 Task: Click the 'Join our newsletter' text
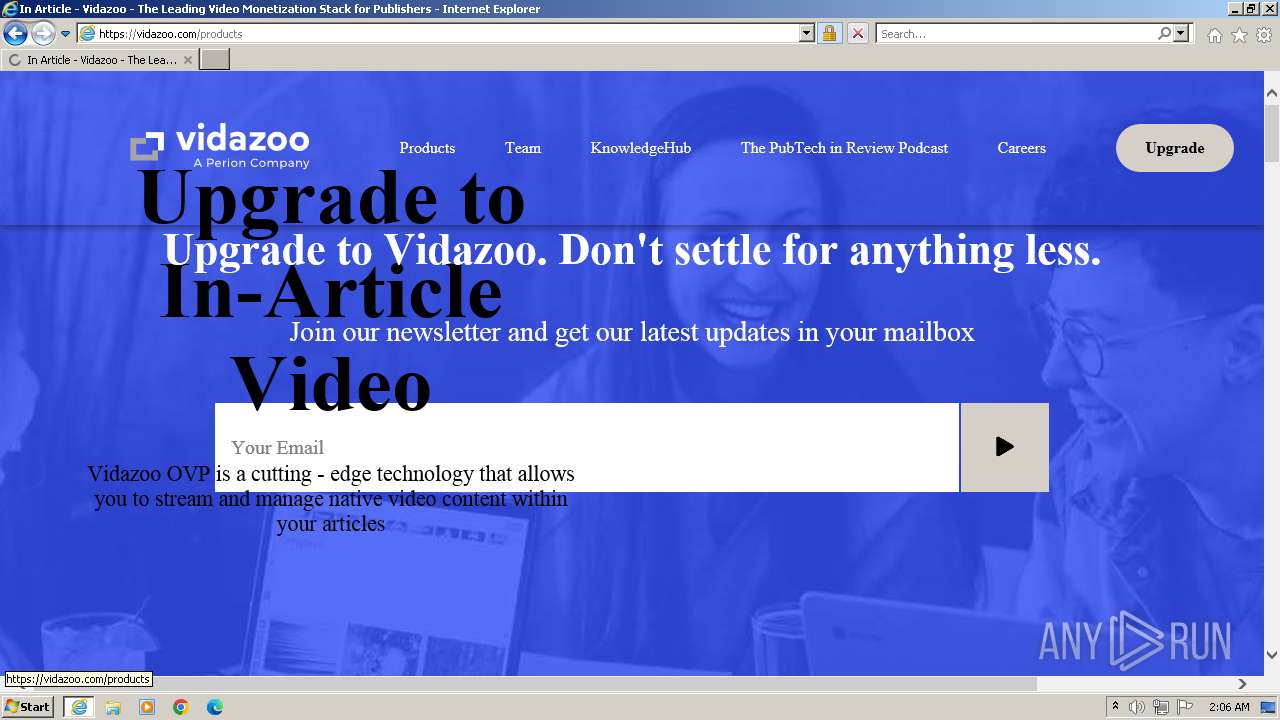[x=632, y=332]
